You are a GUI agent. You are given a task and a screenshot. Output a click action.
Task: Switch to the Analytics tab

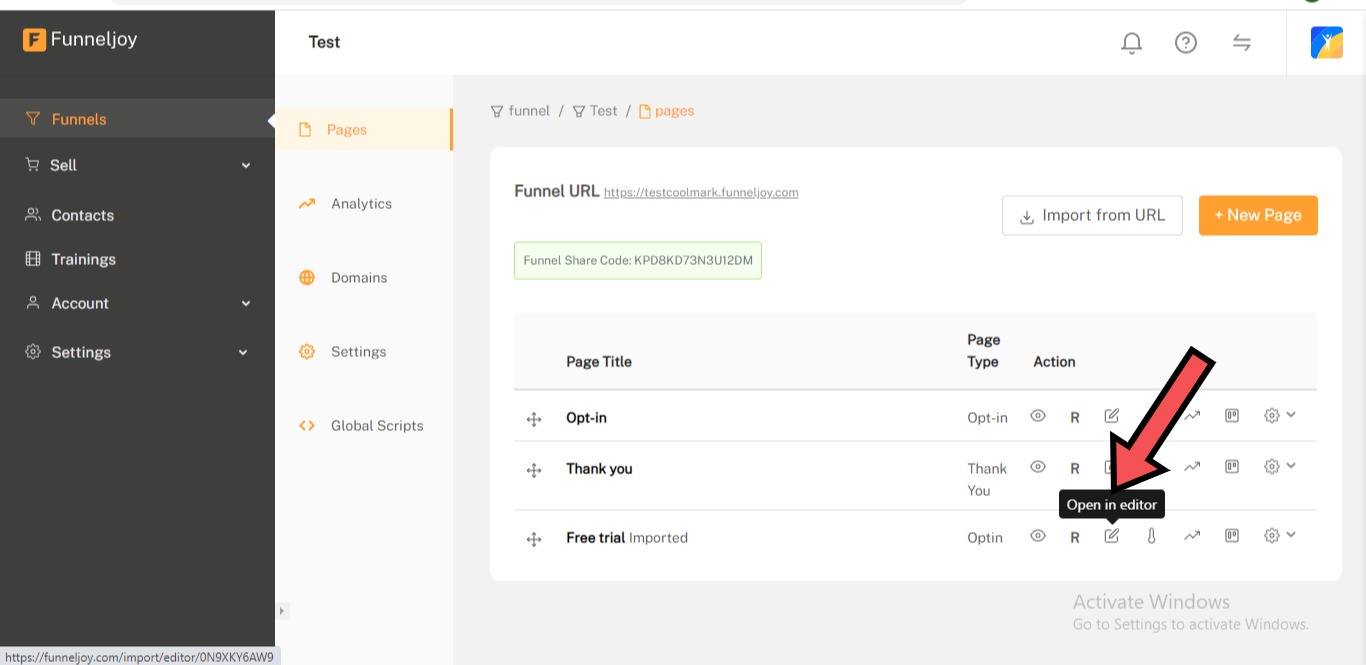pos(361,204)
